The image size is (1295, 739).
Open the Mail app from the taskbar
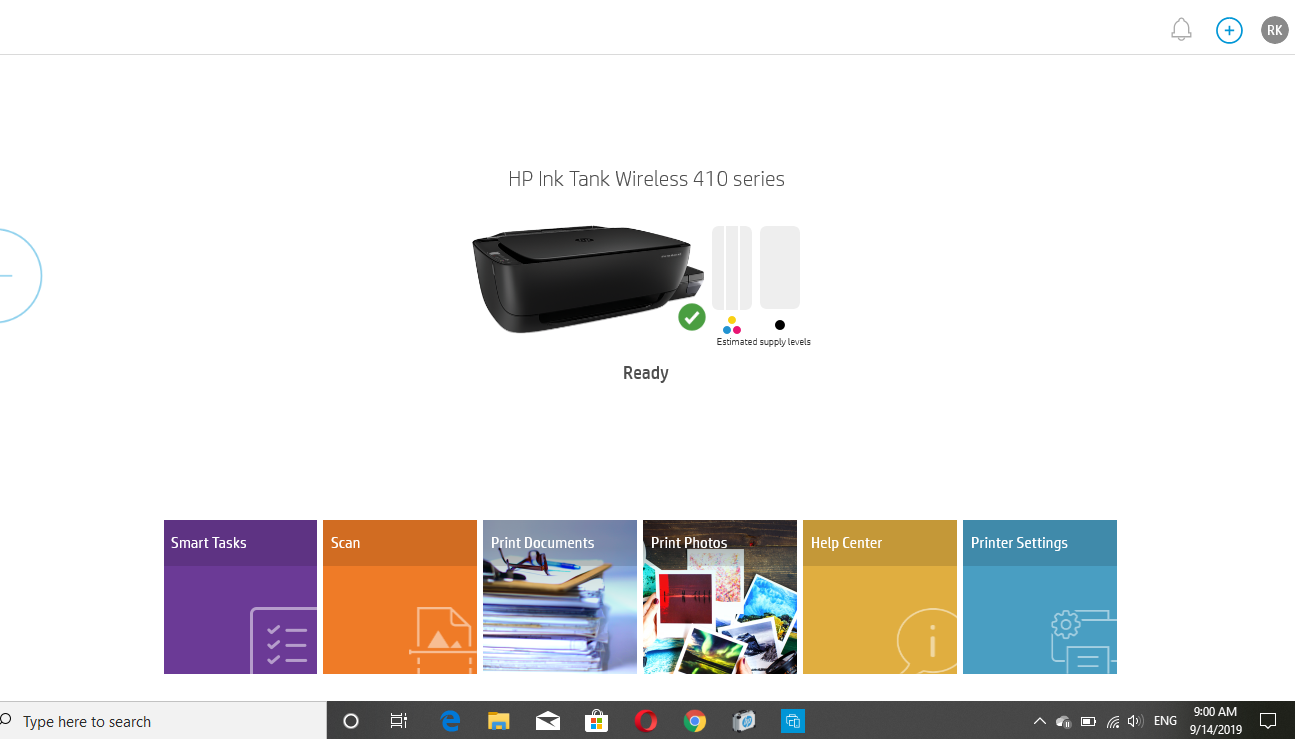point(548,721)
